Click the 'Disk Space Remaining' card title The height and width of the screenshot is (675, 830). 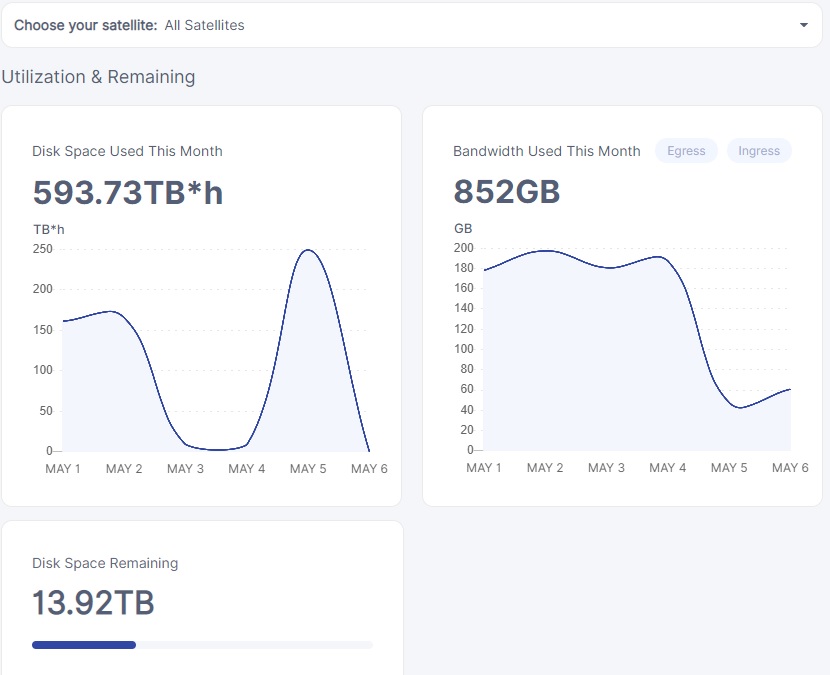tap(105, 563)
